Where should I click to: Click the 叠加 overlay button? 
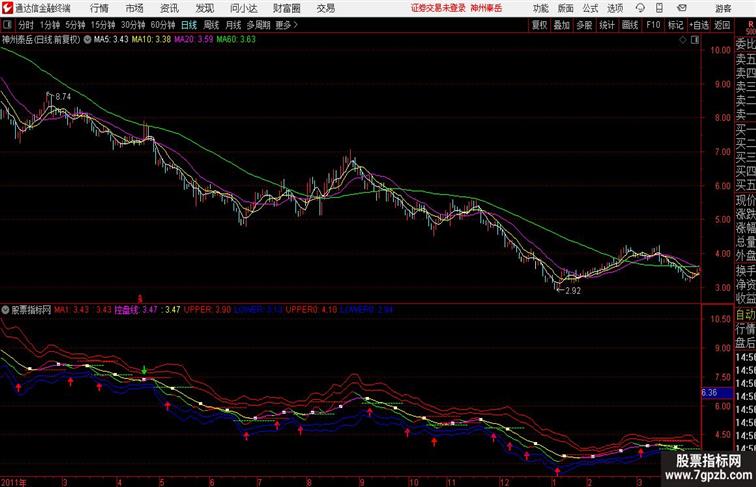click(561, 25)
